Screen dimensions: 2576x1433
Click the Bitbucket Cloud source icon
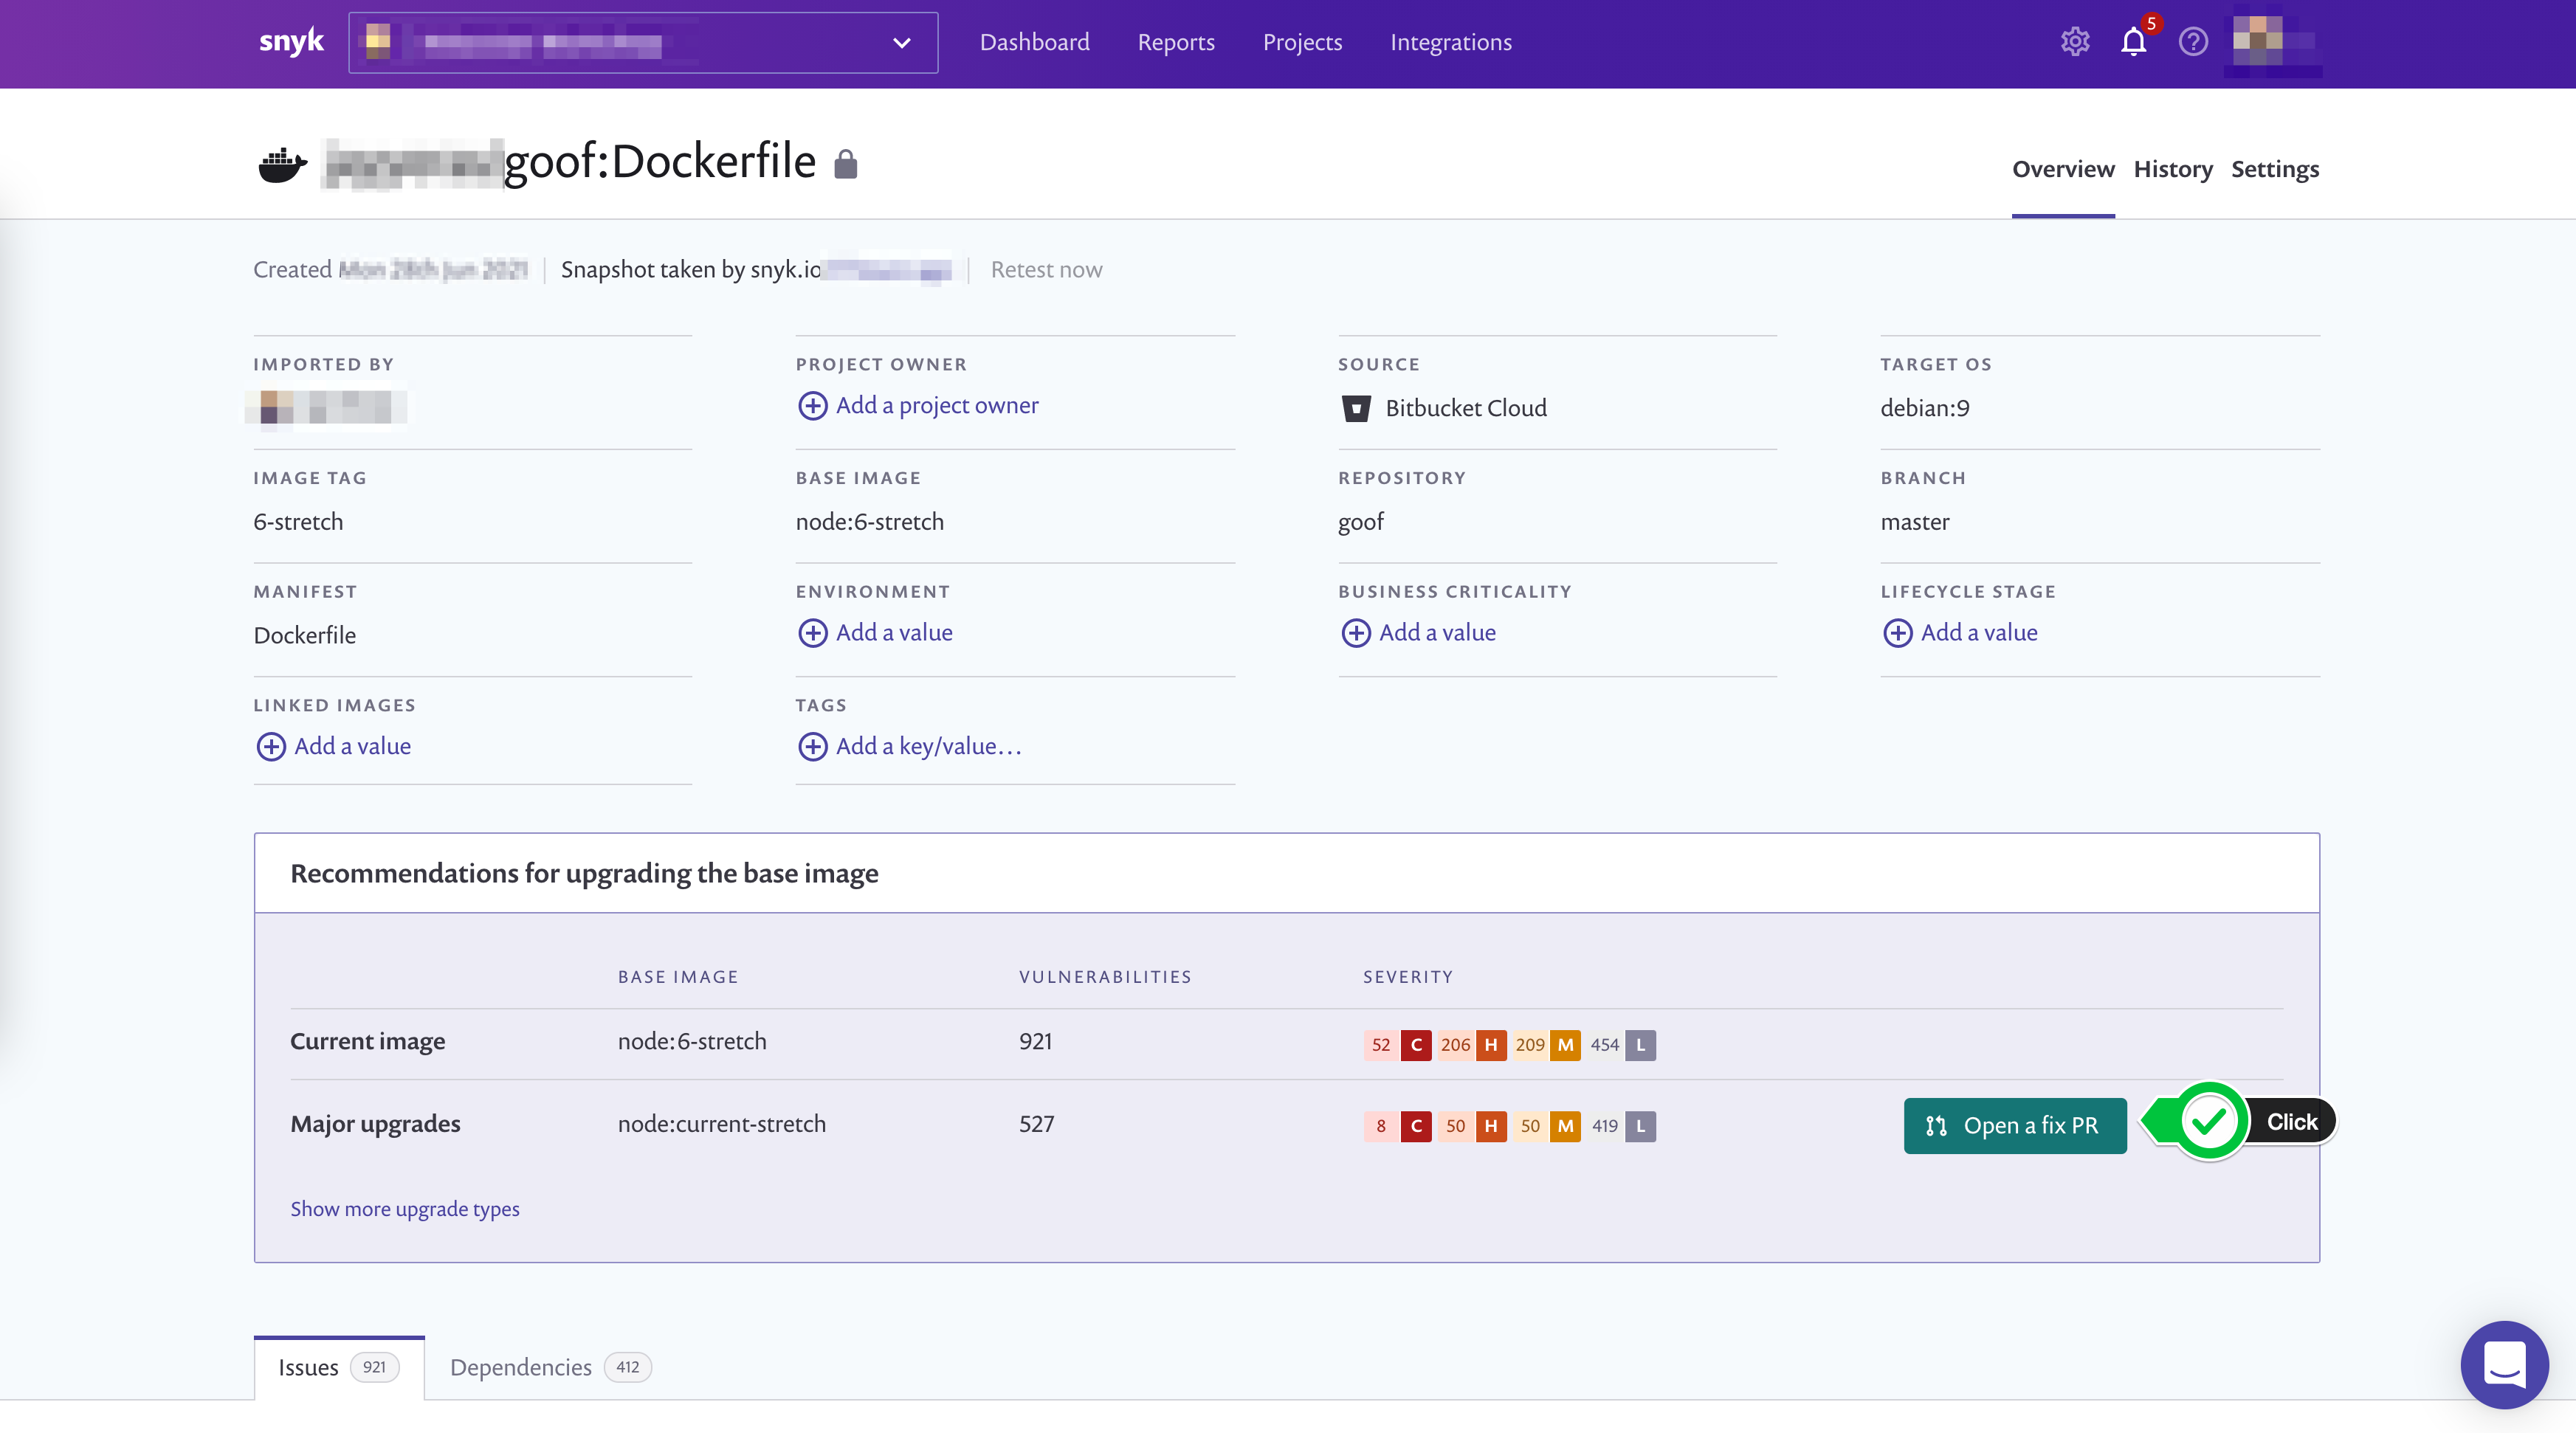click(x=1356, y=408)
